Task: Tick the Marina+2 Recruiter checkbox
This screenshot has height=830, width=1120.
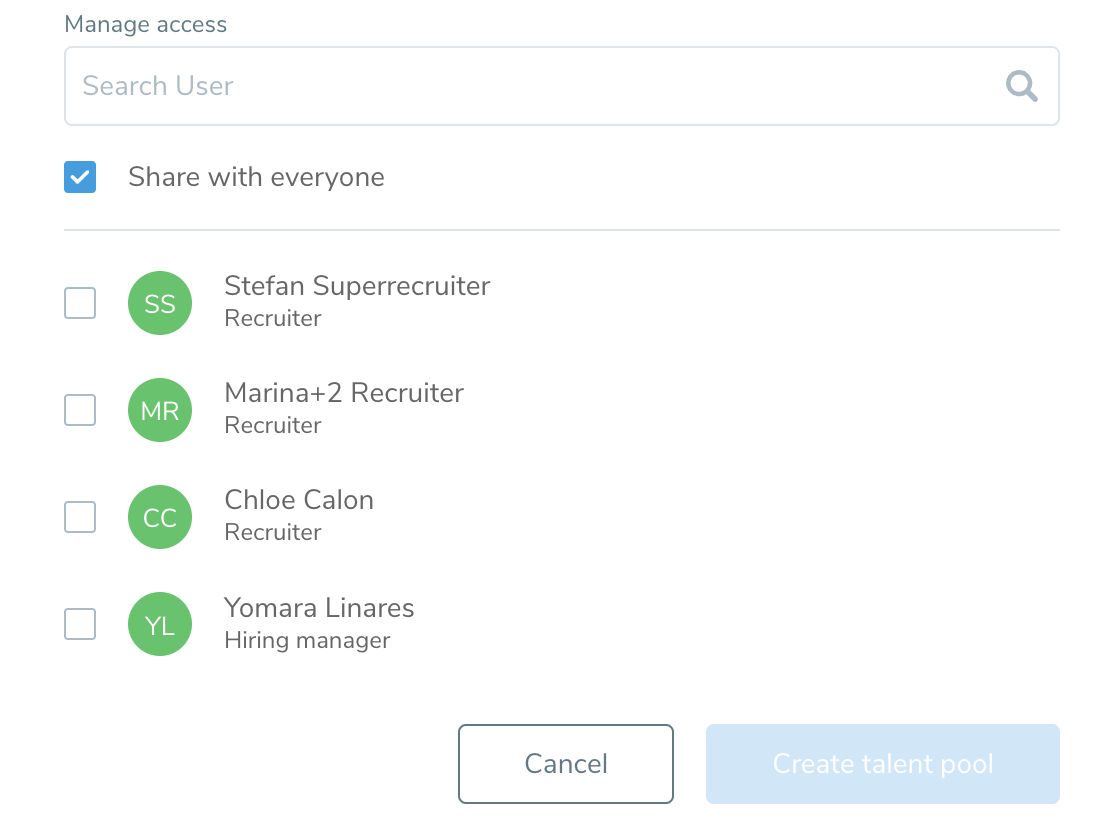Action: coord(80,410)
